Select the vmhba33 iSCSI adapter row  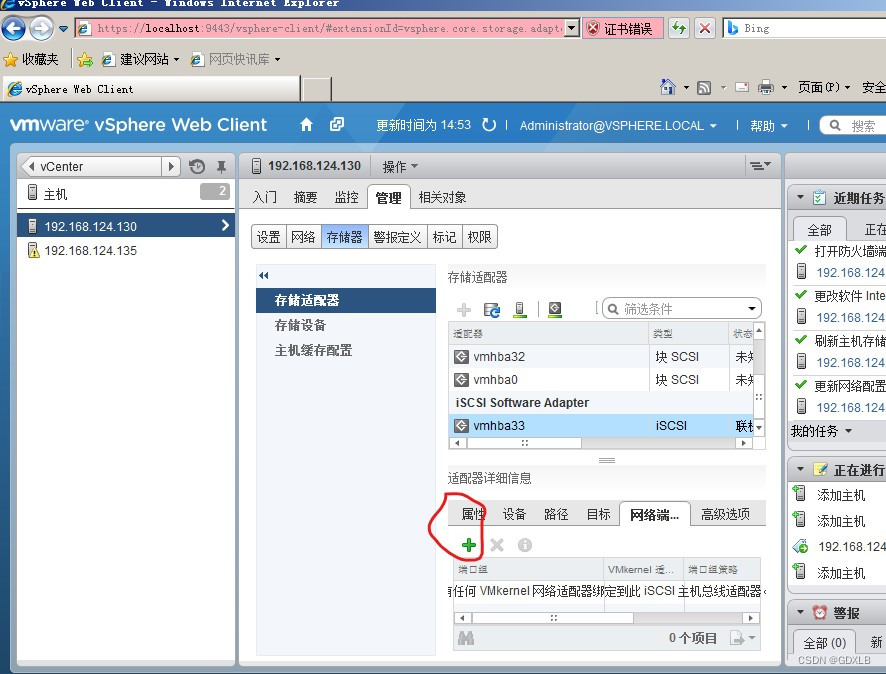point(601,425)
